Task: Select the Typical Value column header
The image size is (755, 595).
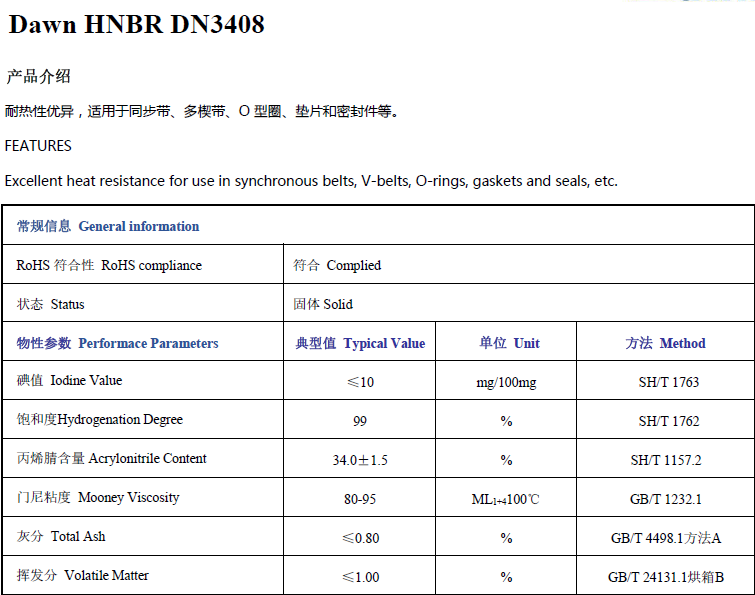Action: coord(360,343)
